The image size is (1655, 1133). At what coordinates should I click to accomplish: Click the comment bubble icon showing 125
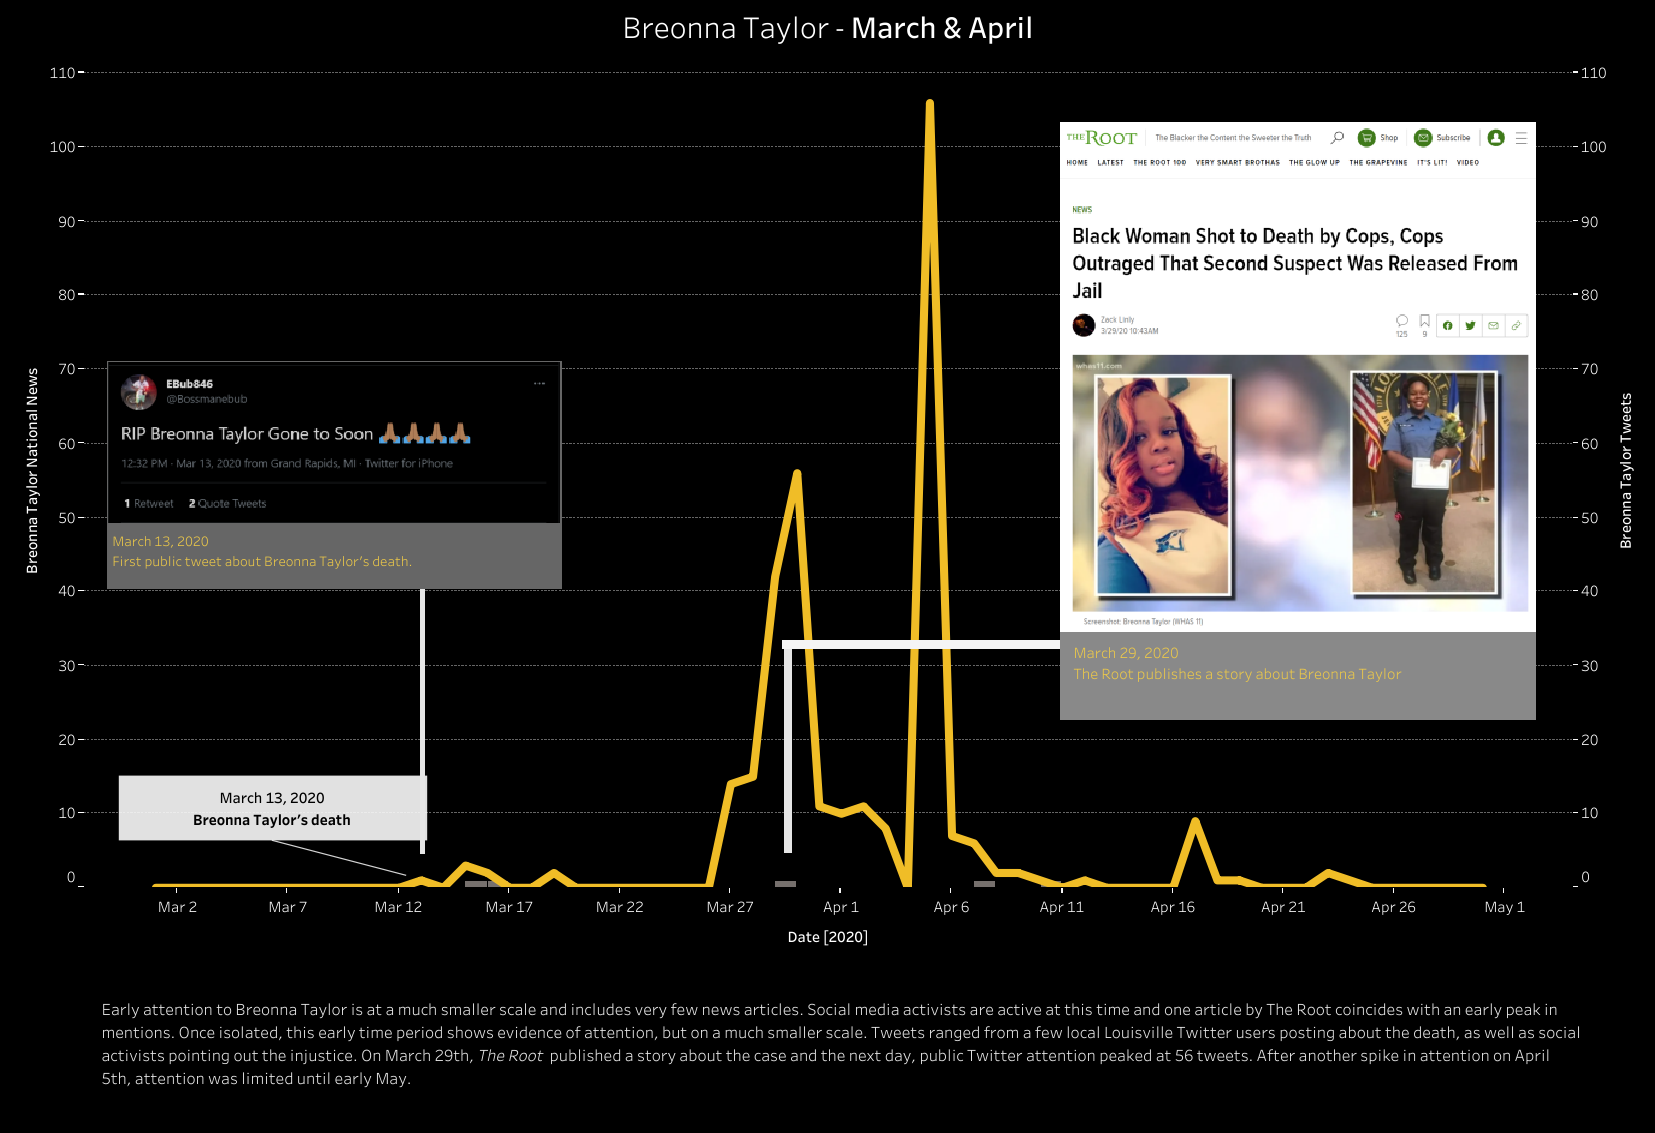click(1402, 321)
